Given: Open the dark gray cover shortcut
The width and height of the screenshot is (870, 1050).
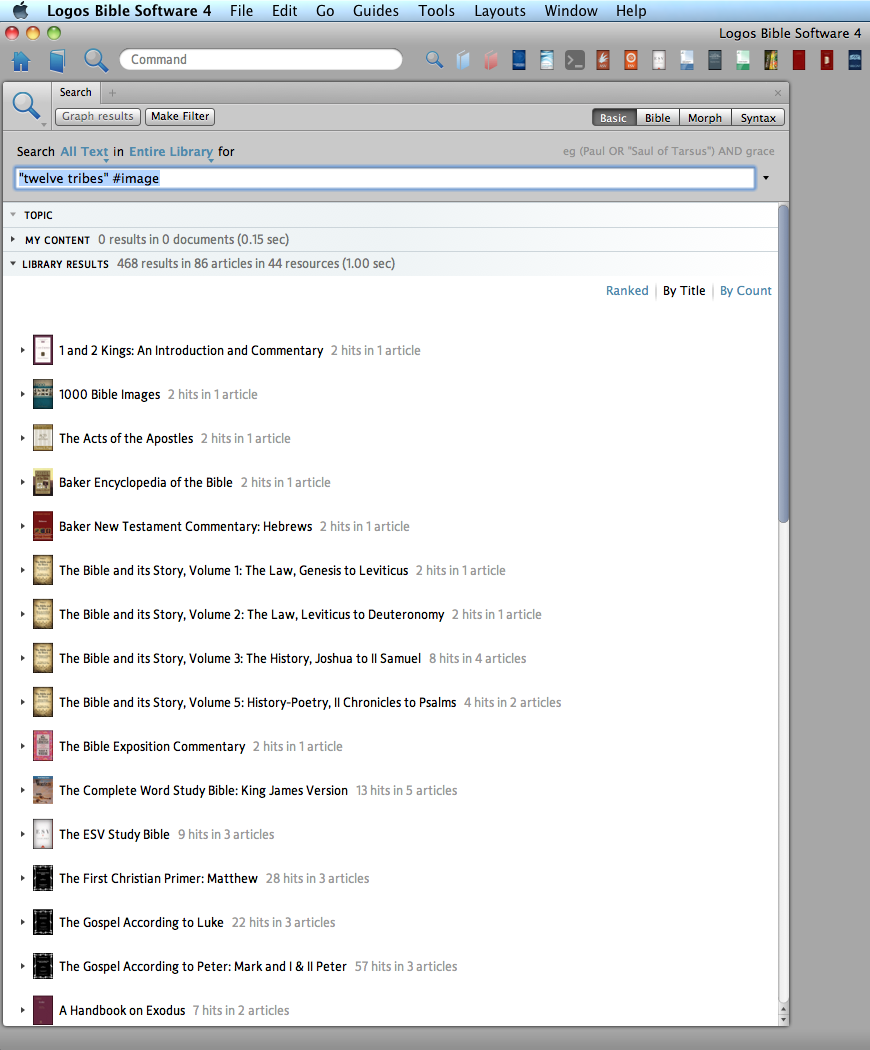Looking at the screenshot, I should 715,60.
